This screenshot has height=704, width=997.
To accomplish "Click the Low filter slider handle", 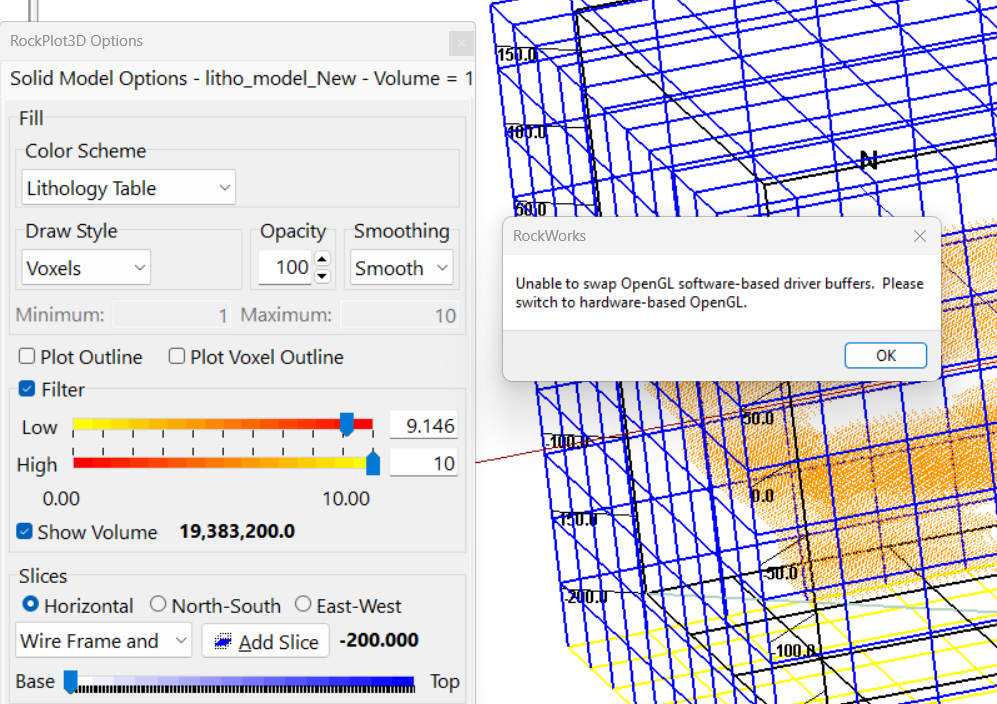I will pyautogui.click(x=347, y=425).
